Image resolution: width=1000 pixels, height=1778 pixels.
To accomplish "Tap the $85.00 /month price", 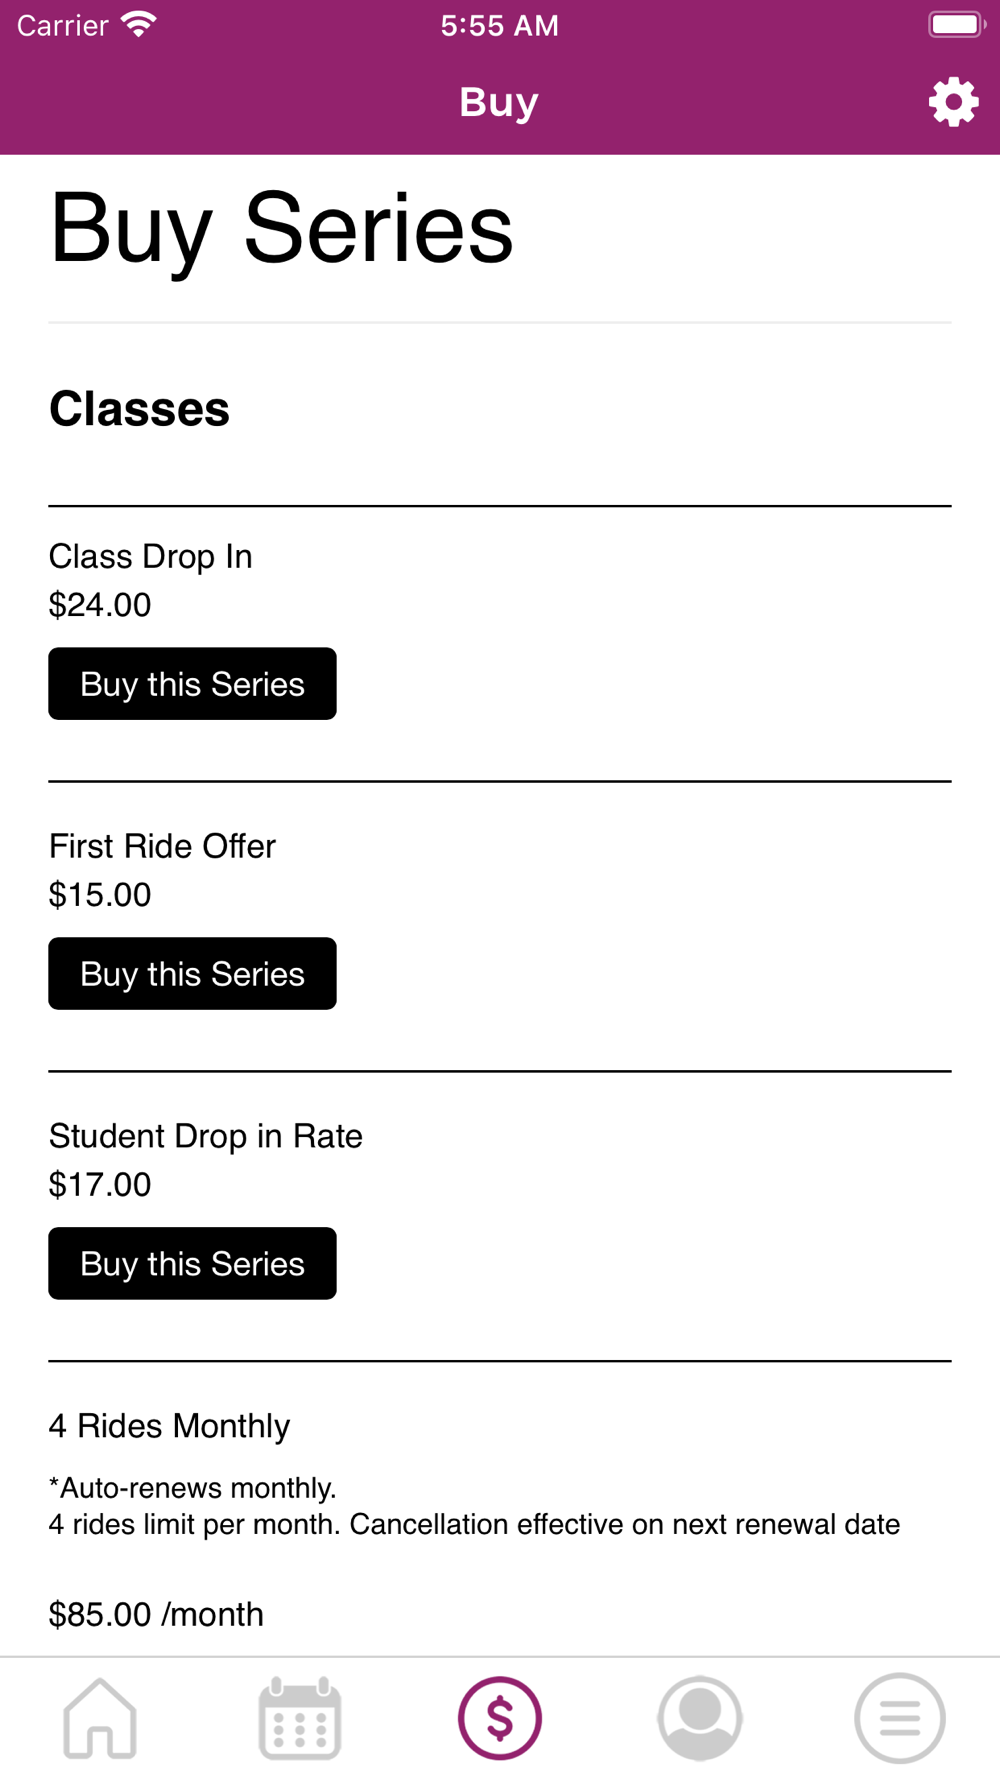I will pyautogui.click(x=157, y=1614).
